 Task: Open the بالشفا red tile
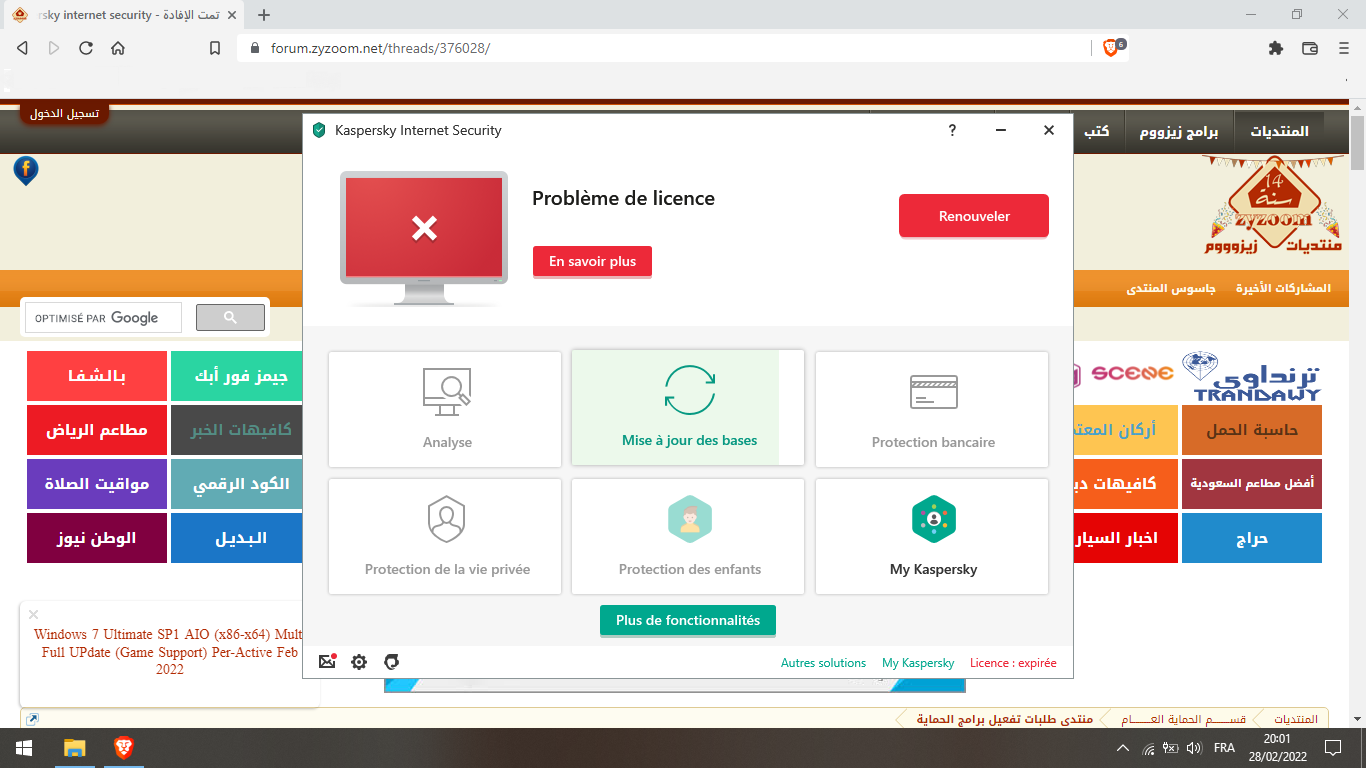tap(97, 376)
